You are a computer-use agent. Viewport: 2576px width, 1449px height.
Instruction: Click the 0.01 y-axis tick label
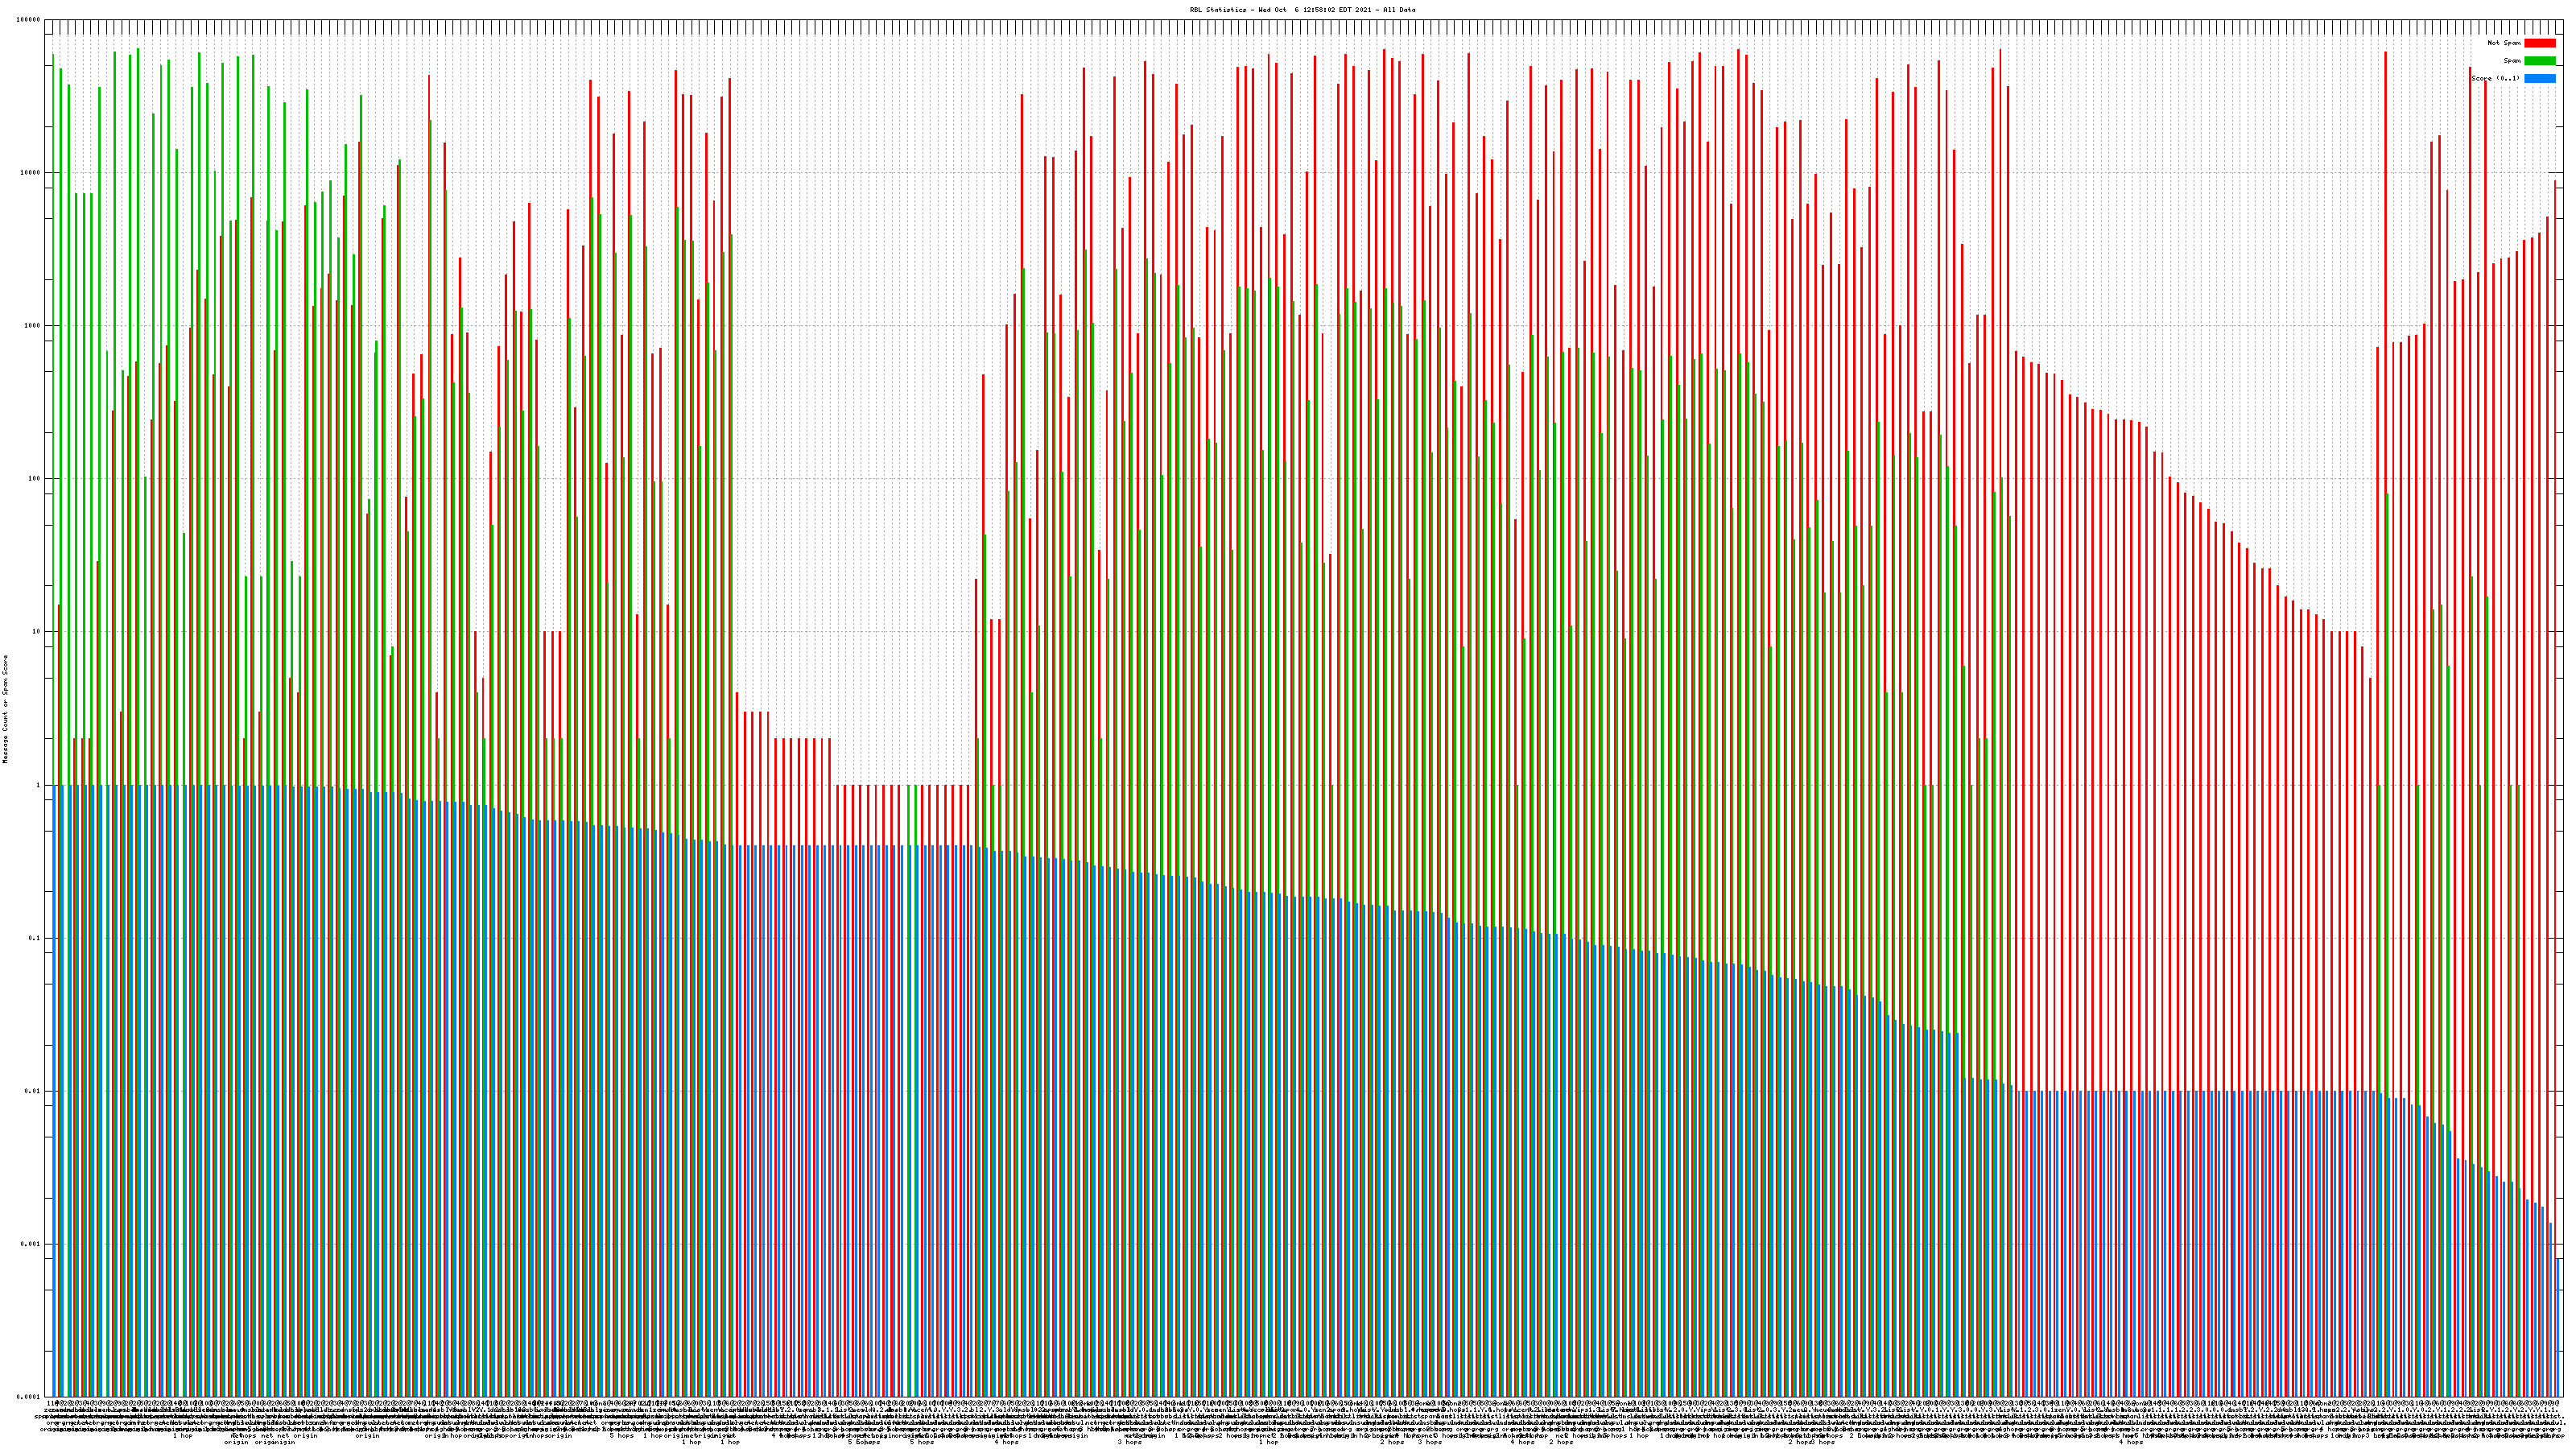coord(33,1091)
